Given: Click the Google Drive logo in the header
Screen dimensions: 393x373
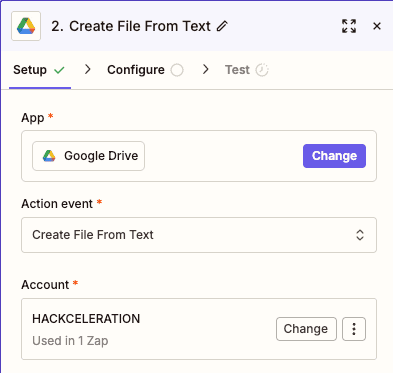Looking at the screenshot, I should (26, 26).
